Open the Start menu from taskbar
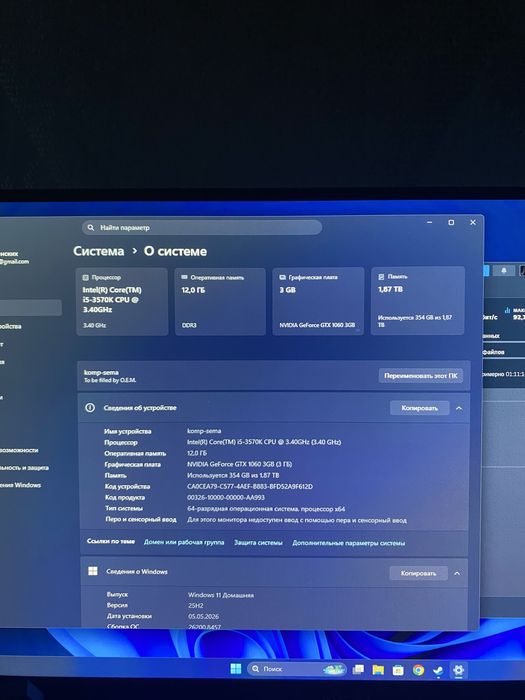 click(236, 668)
